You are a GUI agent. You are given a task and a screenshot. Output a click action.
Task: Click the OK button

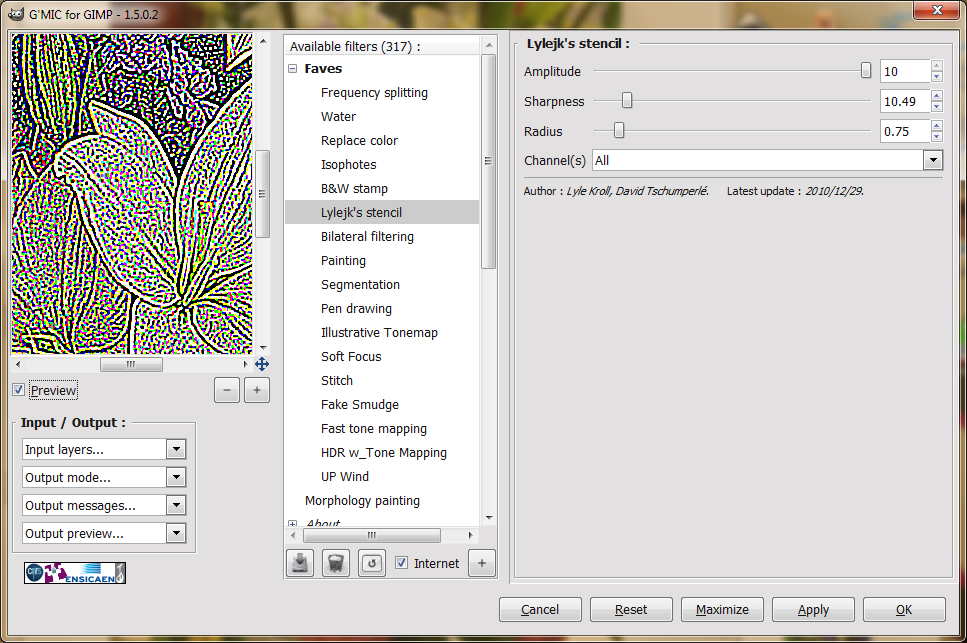click(904, 610)
